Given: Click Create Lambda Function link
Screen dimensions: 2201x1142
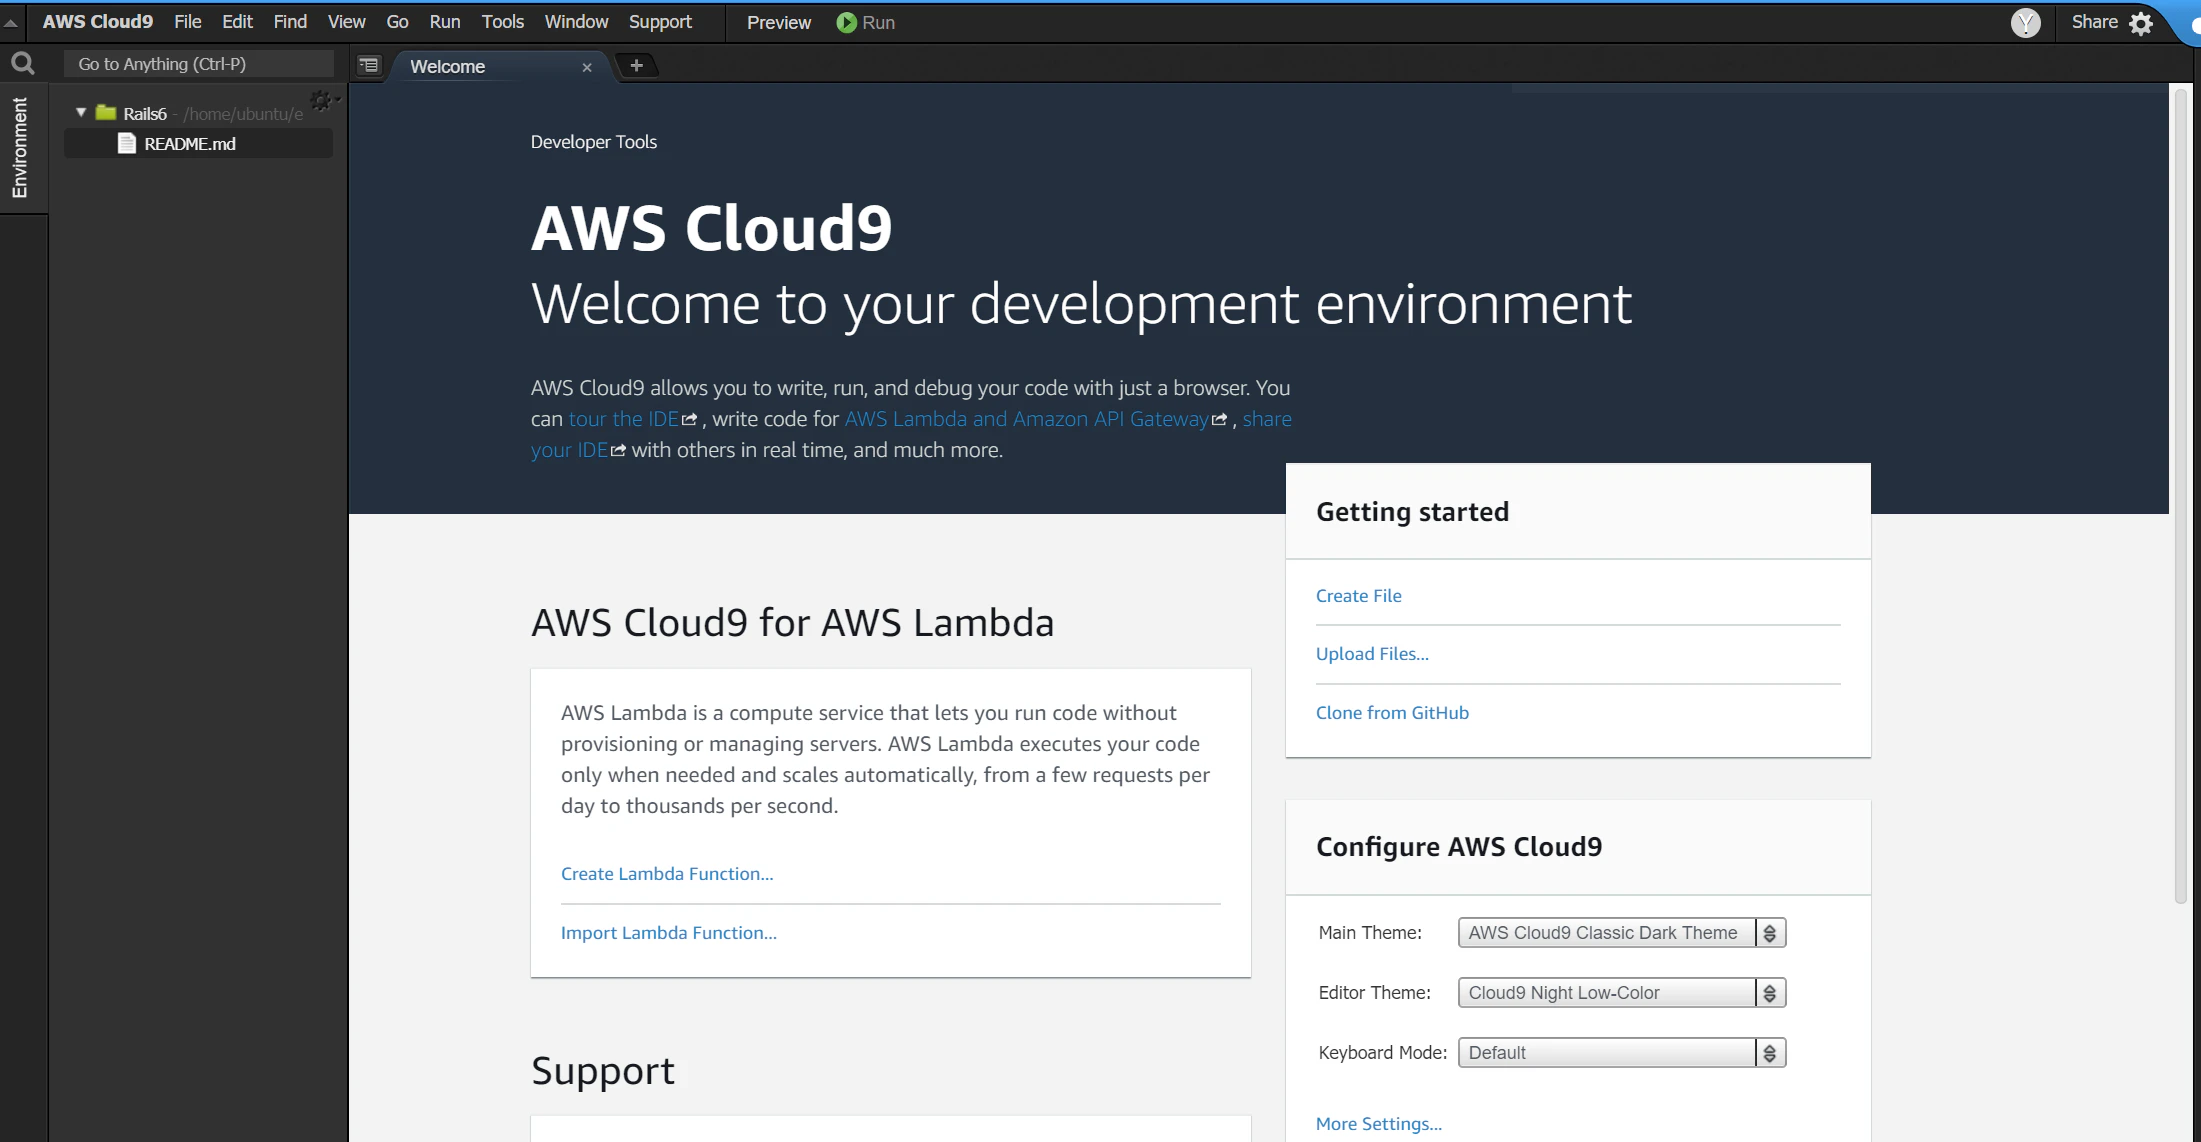Looking at the screenshot, I should [x=667, y=874].
